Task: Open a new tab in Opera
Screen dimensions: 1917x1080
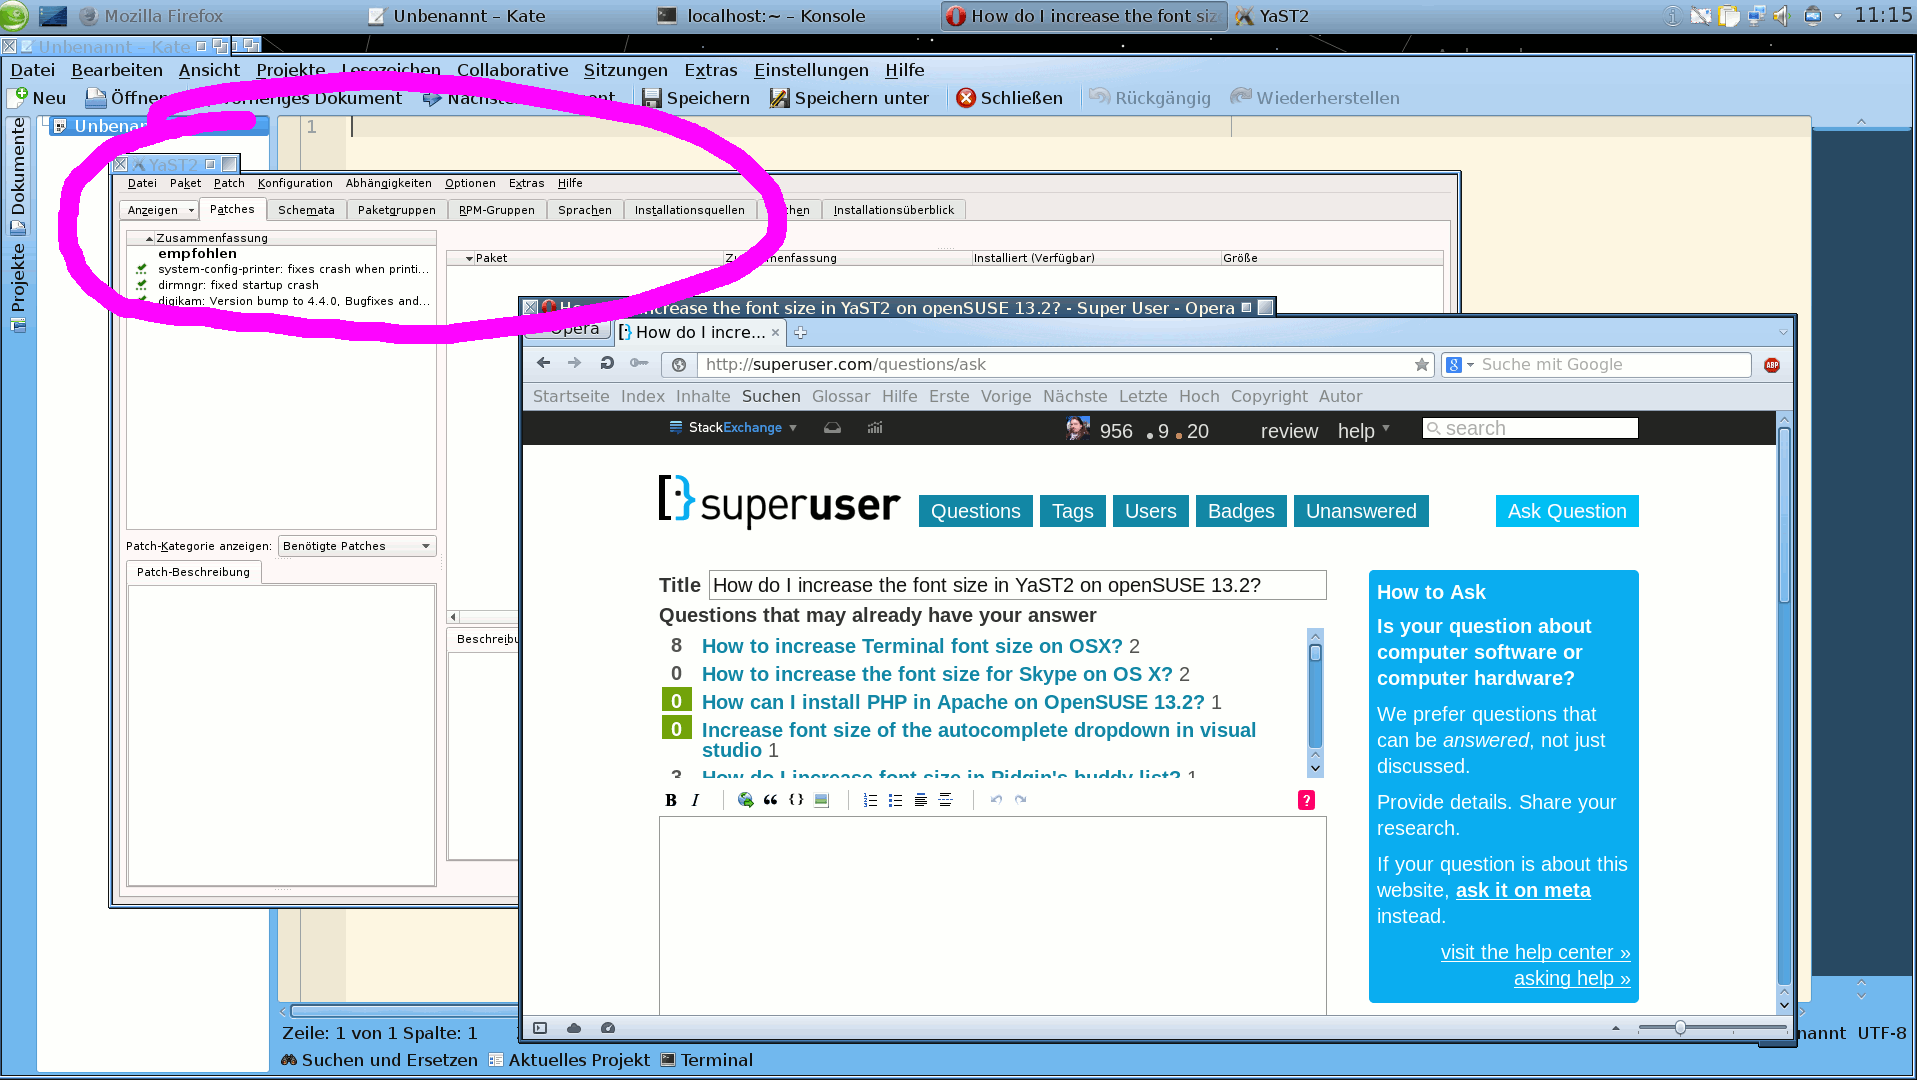Action: pyautogui.click(x=800, y=333)
